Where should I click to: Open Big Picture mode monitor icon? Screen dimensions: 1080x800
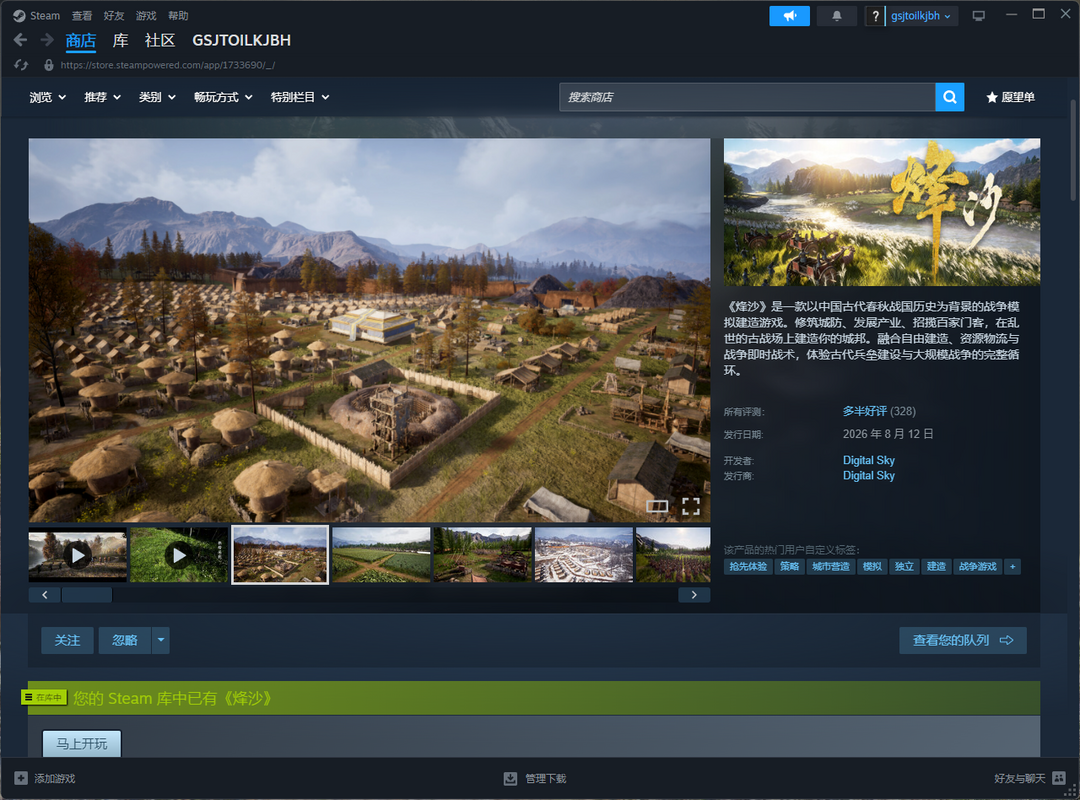point(979,16)
